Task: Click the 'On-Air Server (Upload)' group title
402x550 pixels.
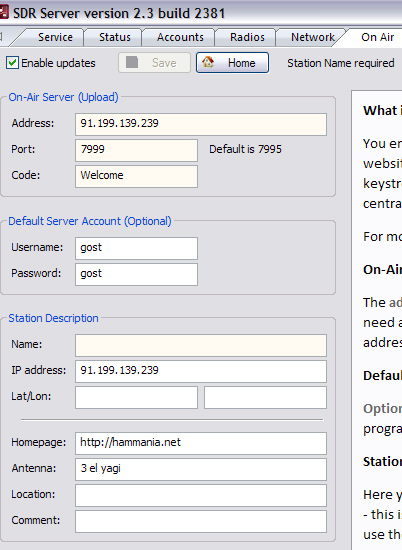Action: click(x=63, y=97)
